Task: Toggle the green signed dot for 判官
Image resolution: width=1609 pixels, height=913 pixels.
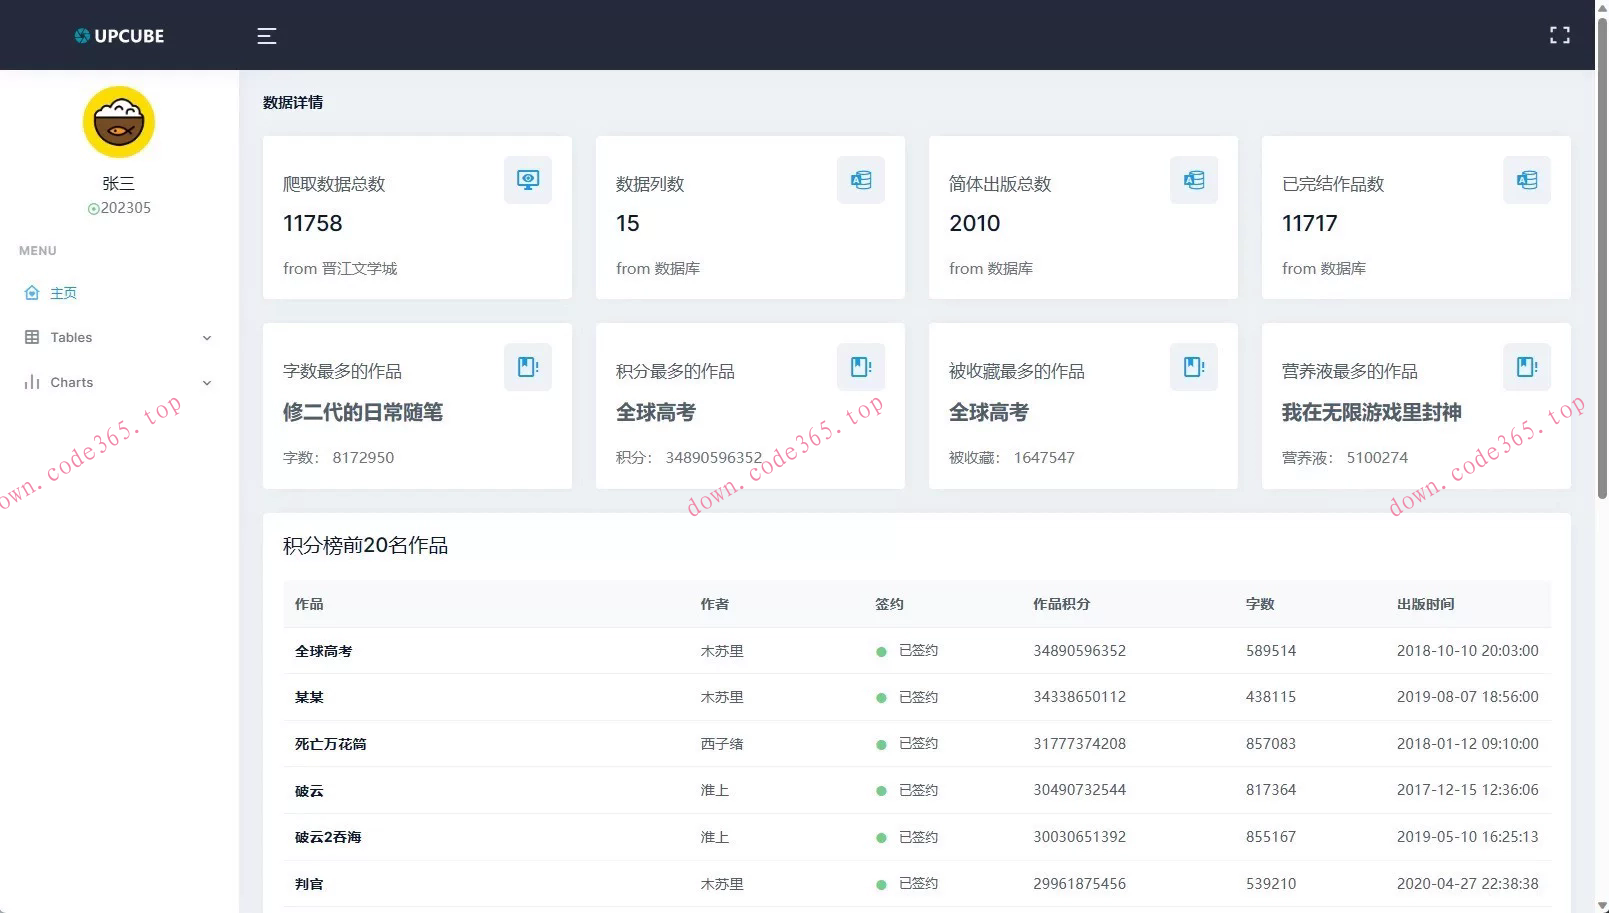Action: (881, 884)
